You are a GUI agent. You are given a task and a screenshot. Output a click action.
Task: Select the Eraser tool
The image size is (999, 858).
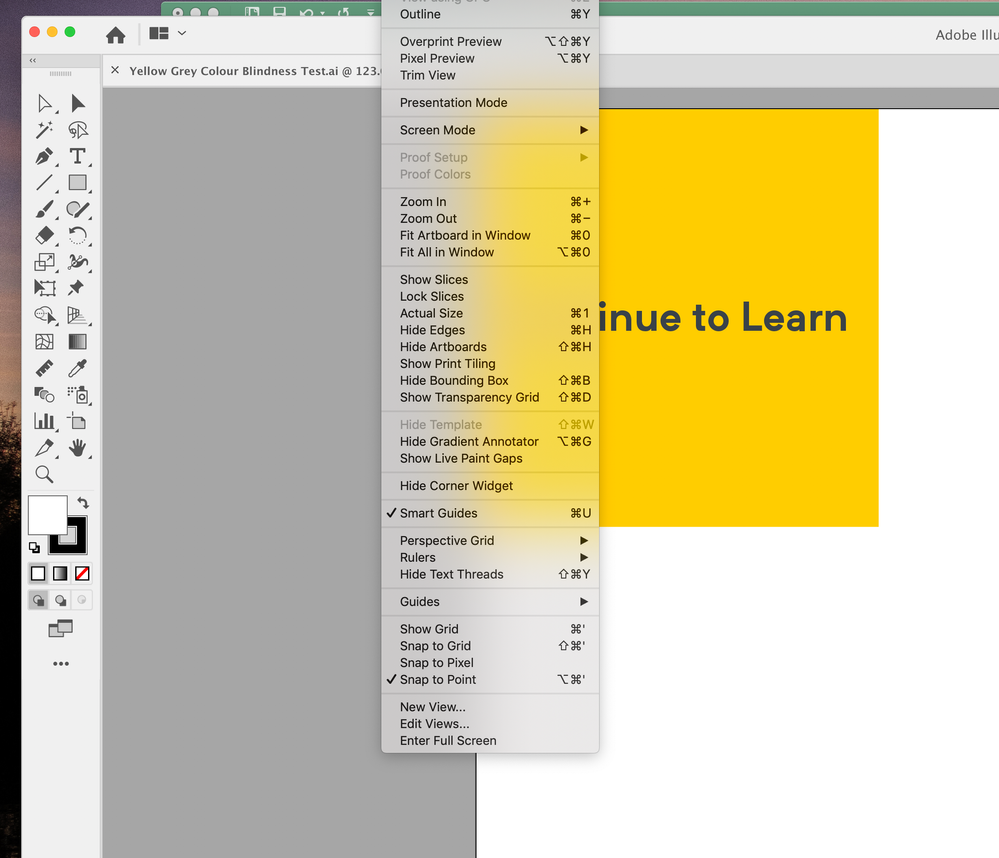[x=44, y=235]
